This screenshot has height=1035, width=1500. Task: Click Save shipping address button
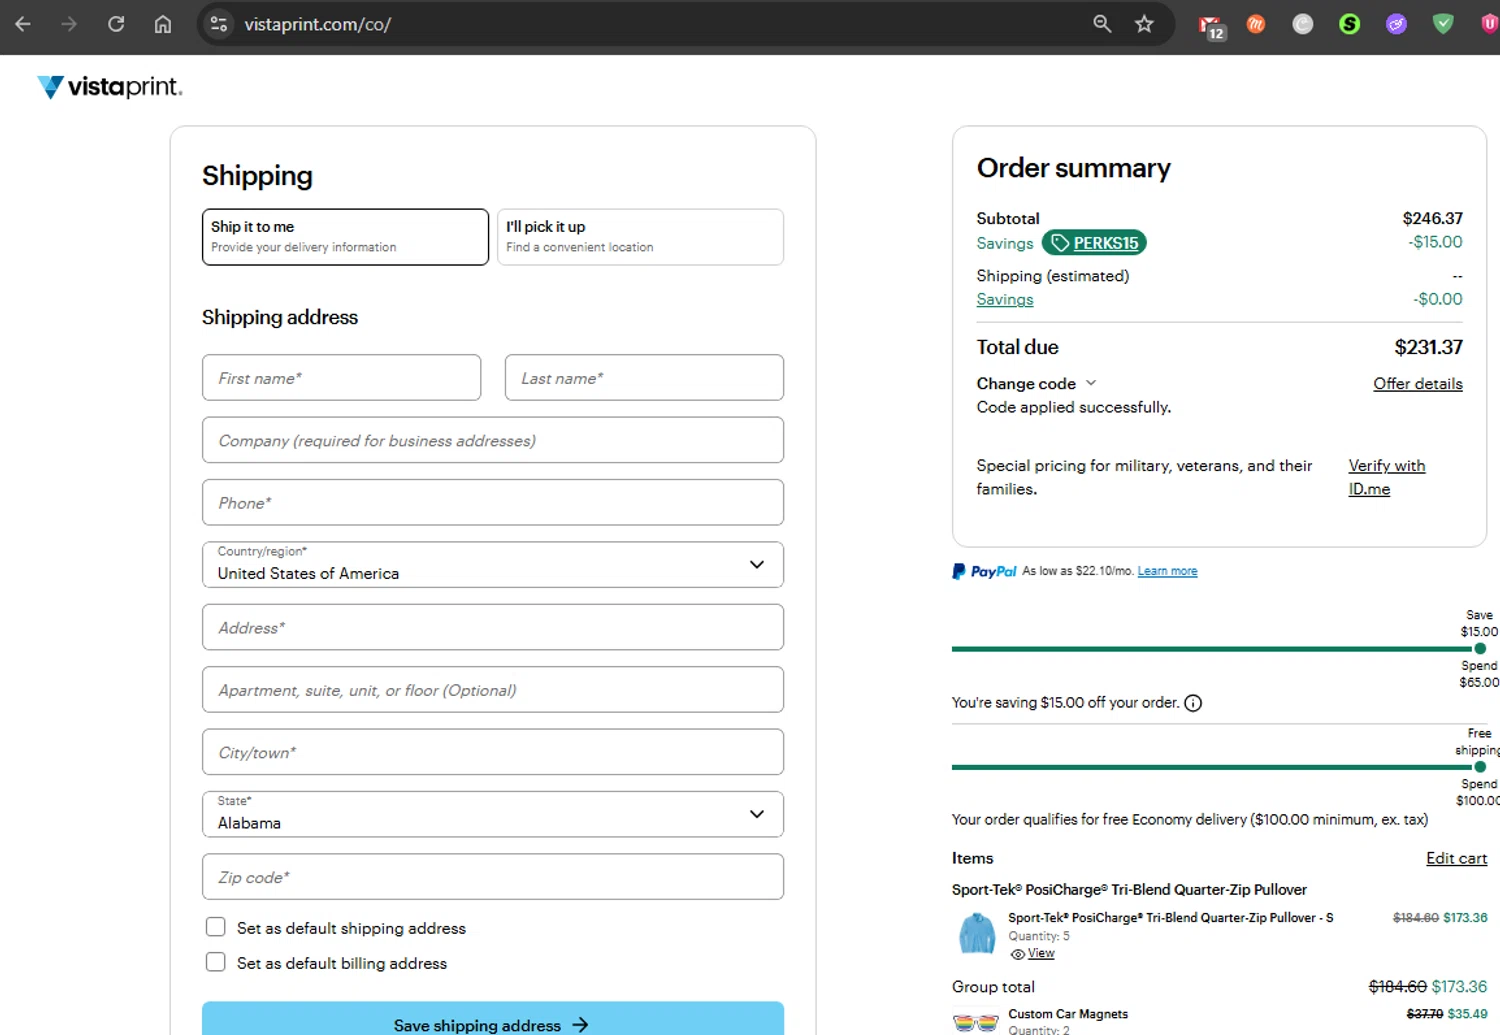tap(493, 1020)
